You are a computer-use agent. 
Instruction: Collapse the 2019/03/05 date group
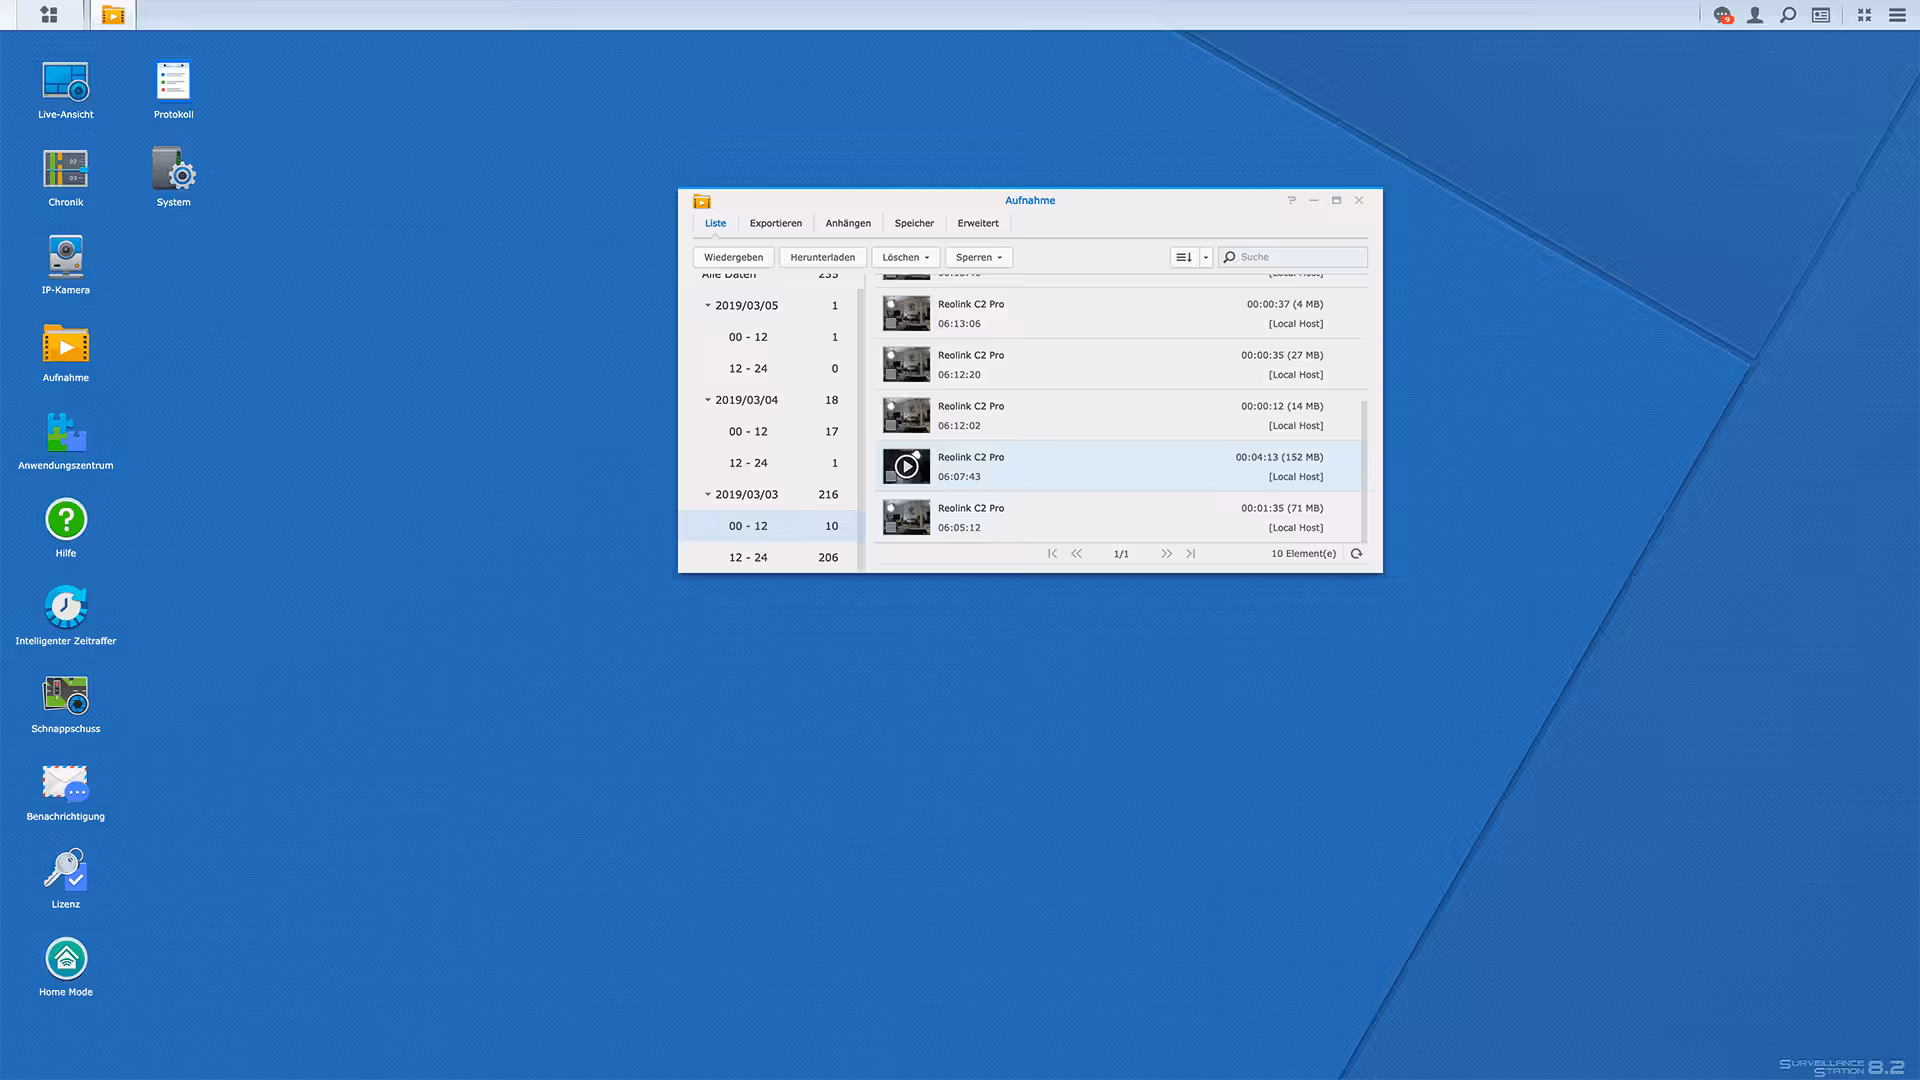708,306
